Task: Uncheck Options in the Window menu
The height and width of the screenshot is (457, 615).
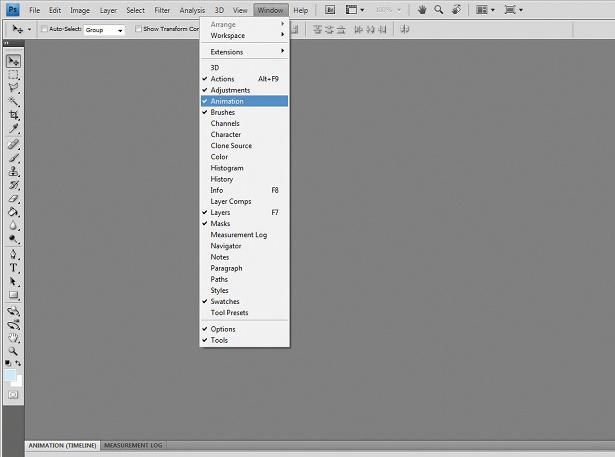Action: point(244,329)
